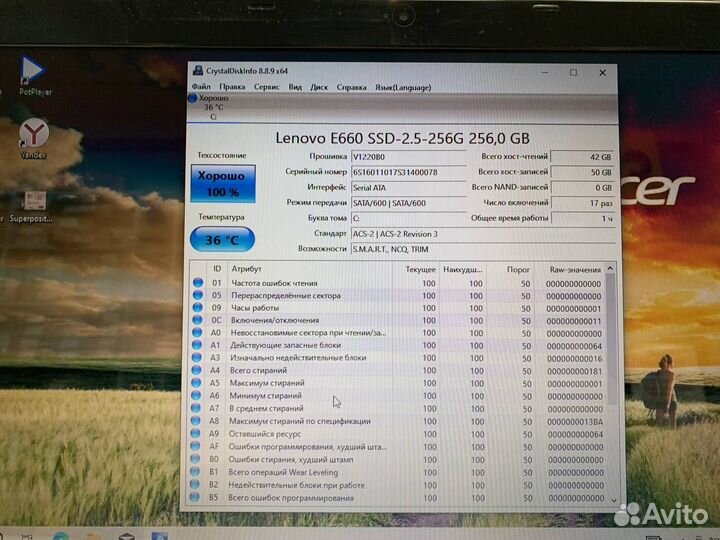Viewport: 720px width, 540px height.
Task: Click the attribute list scroll down arrow
Action: point(614,500)
